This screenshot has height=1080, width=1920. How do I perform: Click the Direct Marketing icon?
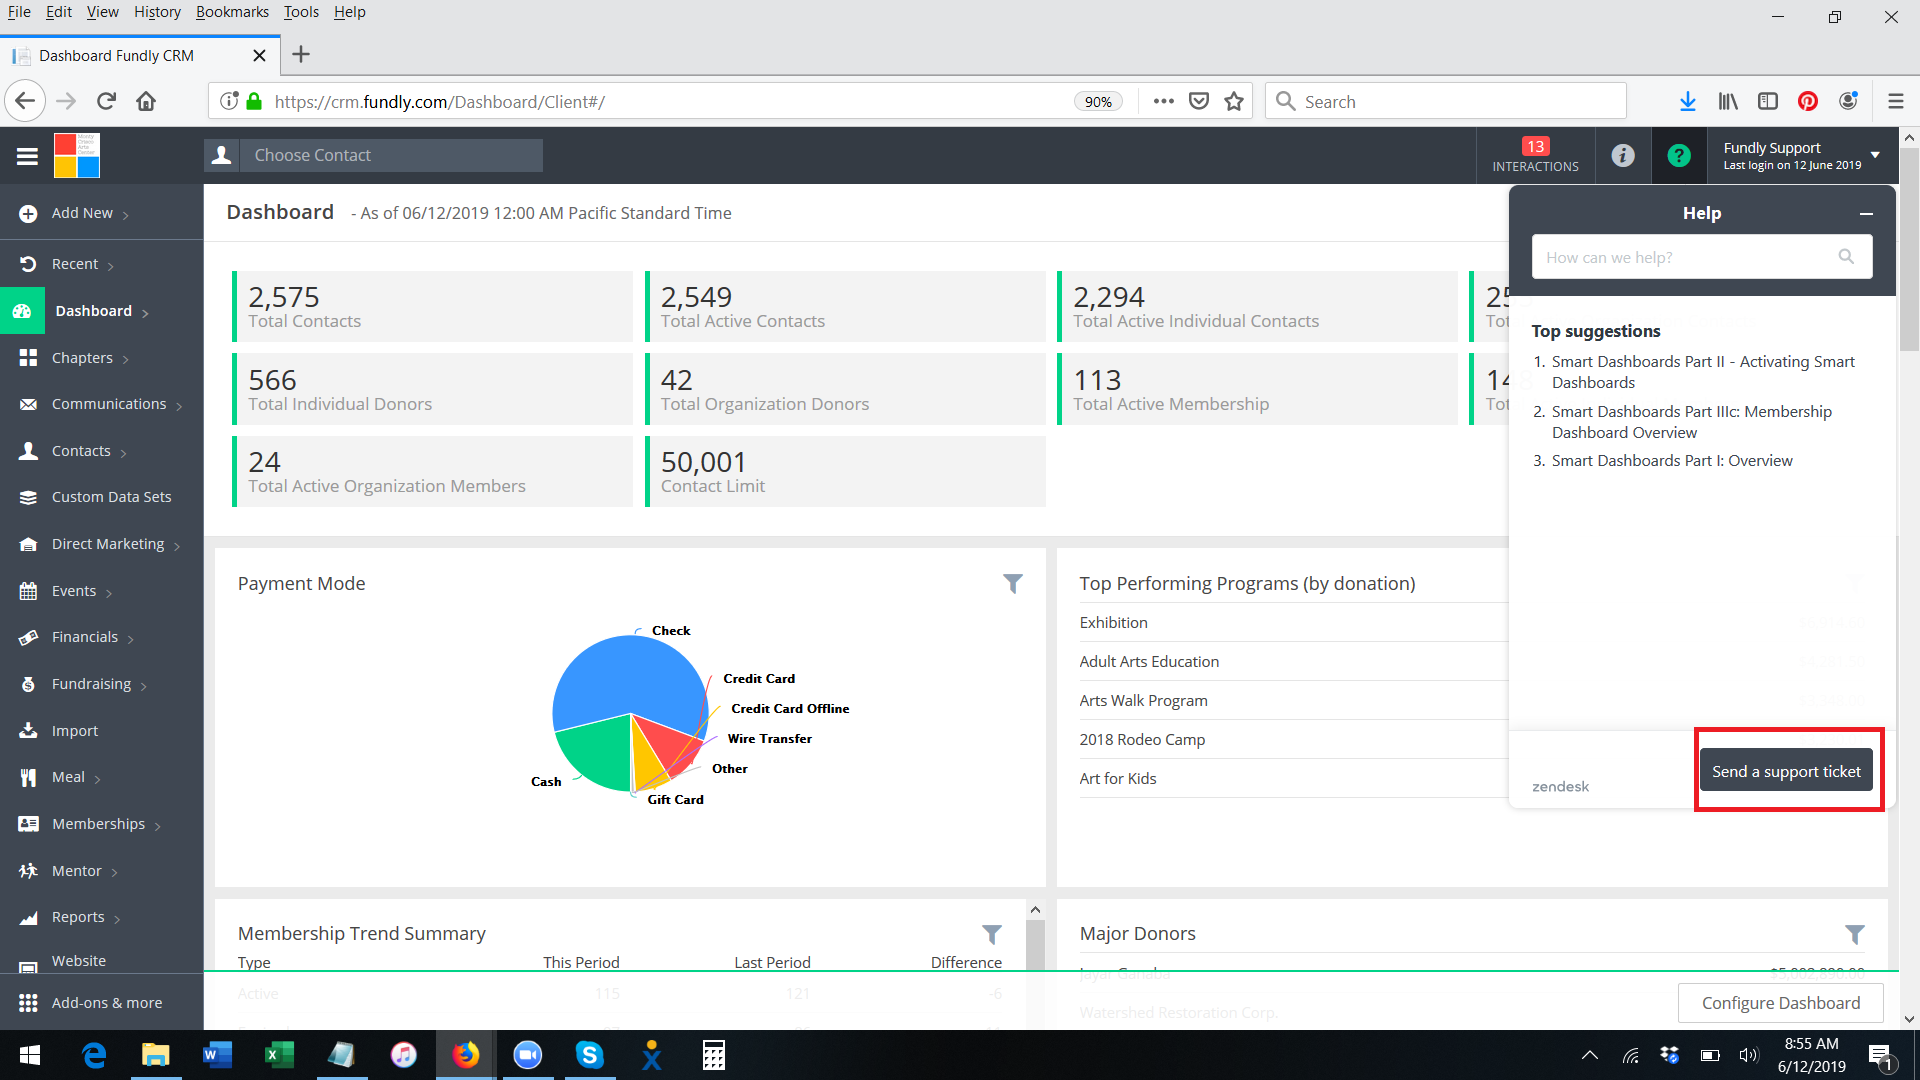point(28,544)
